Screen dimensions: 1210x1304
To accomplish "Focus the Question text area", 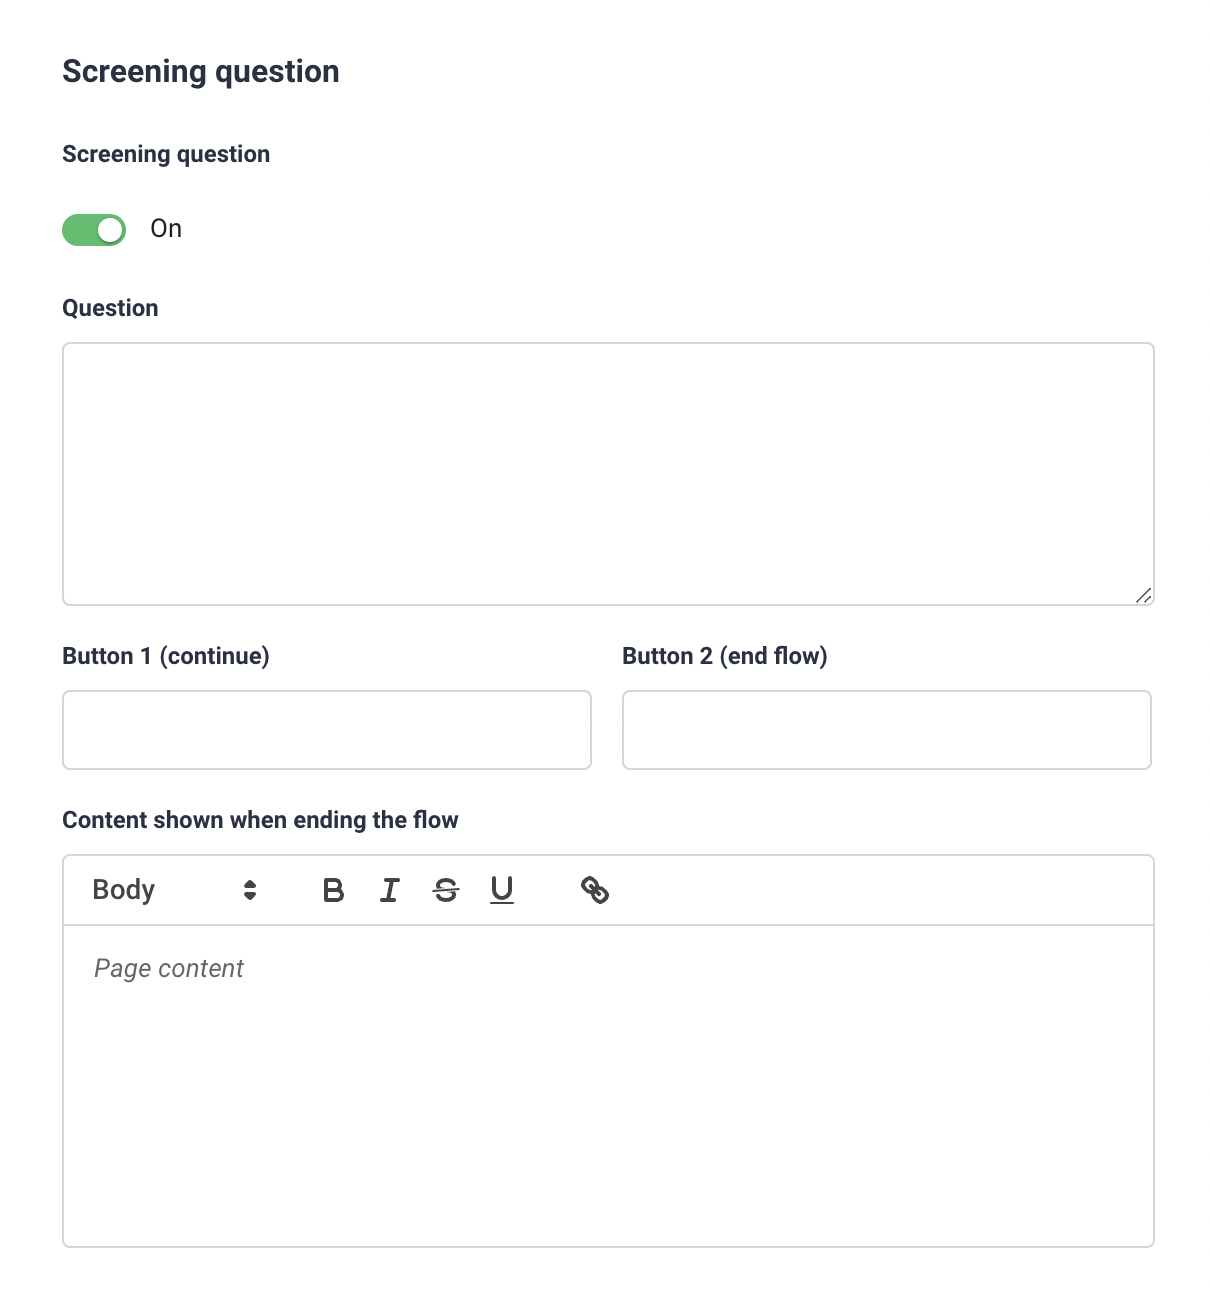I will 608,474.
